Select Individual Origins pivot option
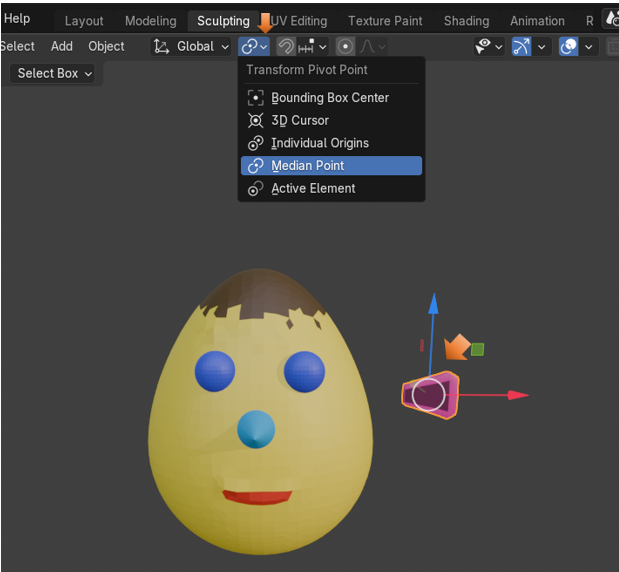 click(x=319, y=143)
